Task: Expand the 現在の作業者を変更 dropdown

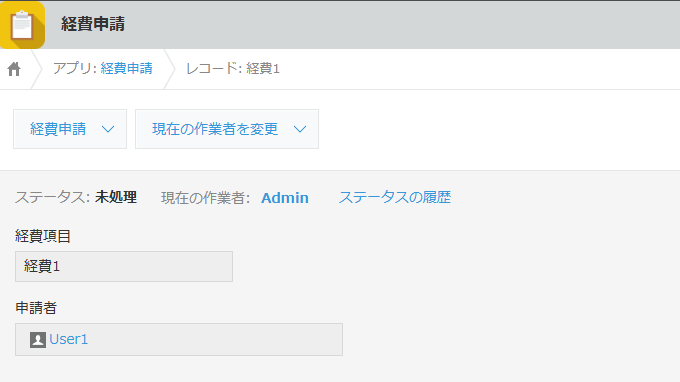Action: click(227, 129)
